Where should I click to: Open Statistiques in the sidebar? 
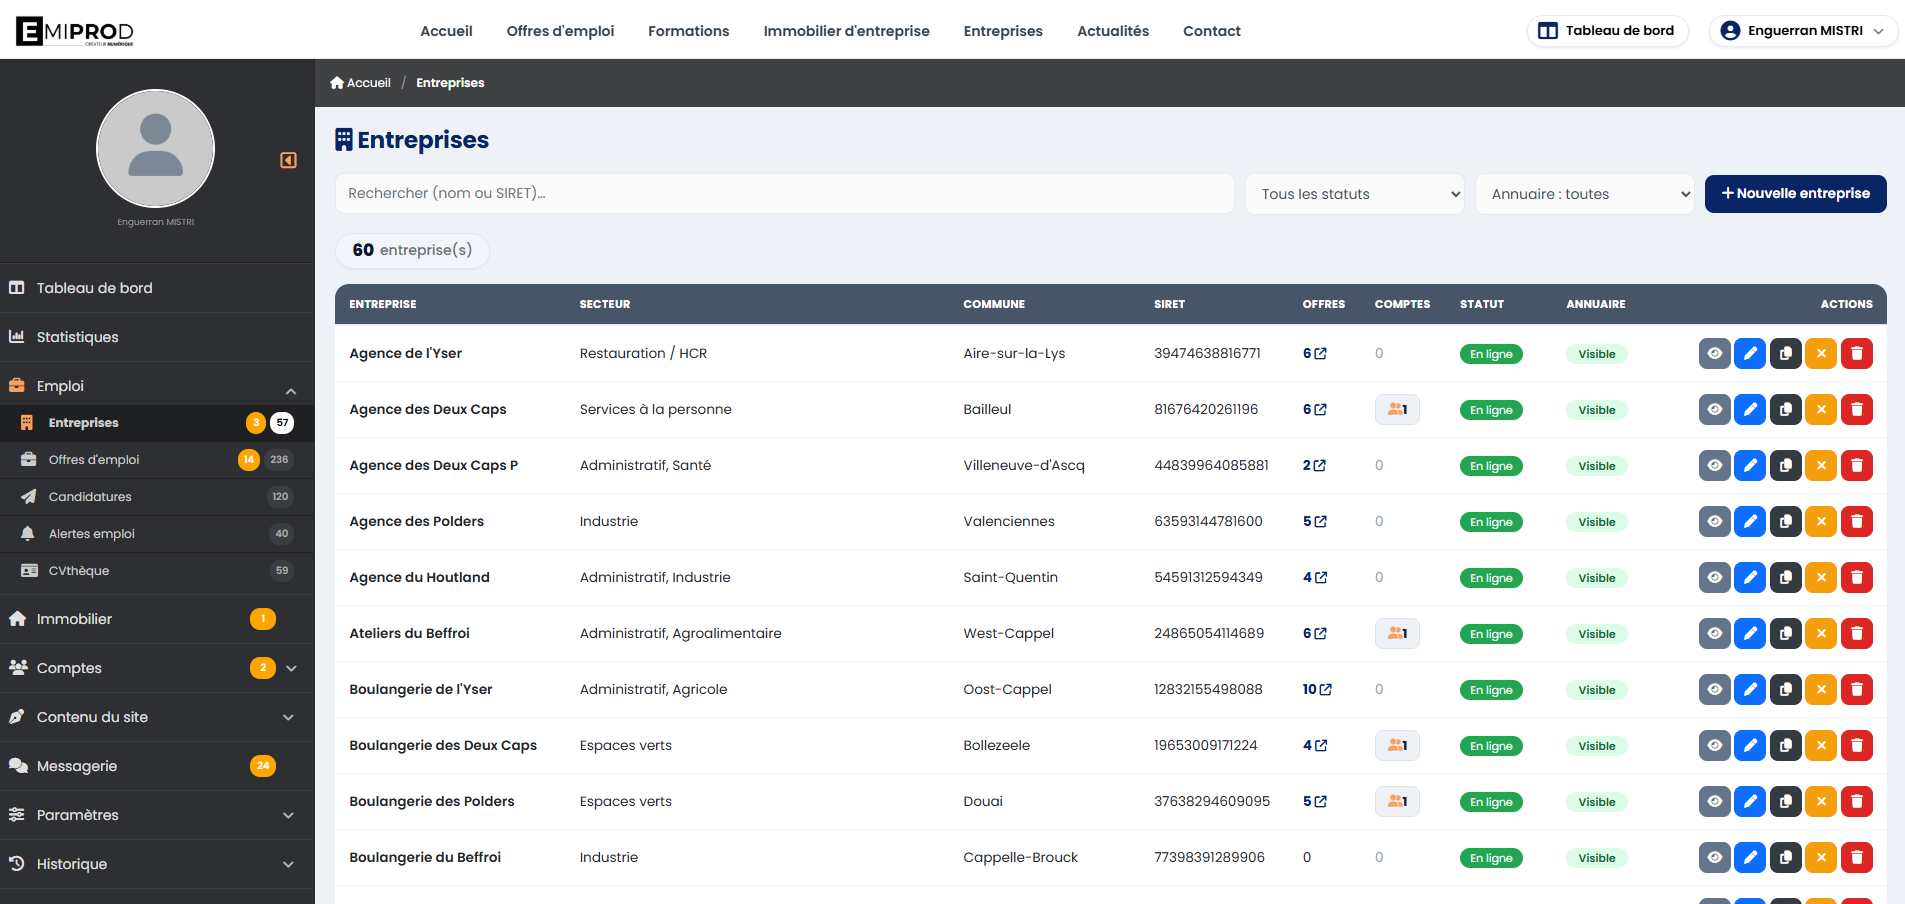point(157,337)
